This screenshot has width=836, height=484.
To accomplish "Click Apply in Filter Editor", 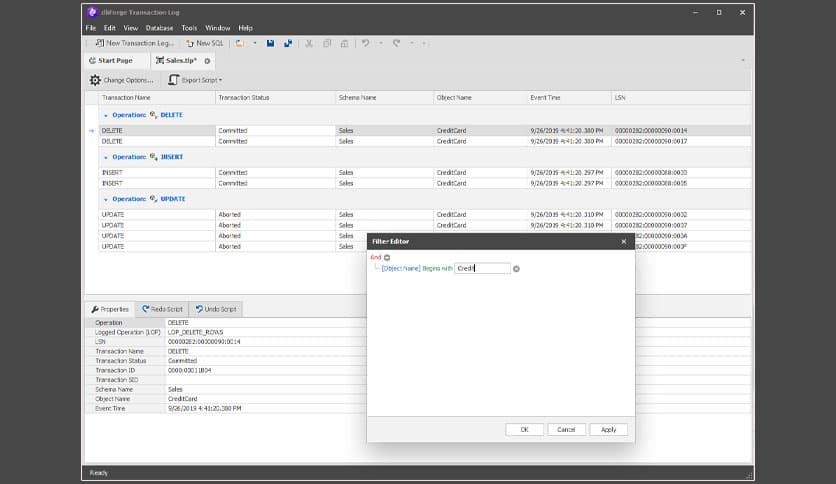I will tap(608, 430).
